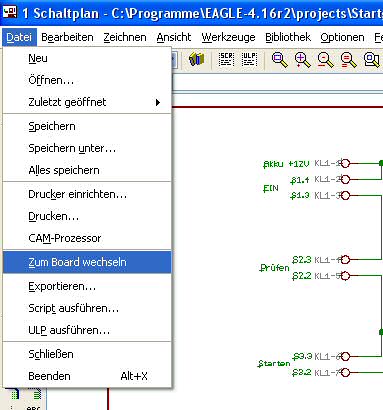This screenshot has height=410, width=383.
Task: Click the Zoom in magnifier icon
Action: coord(303,60)
